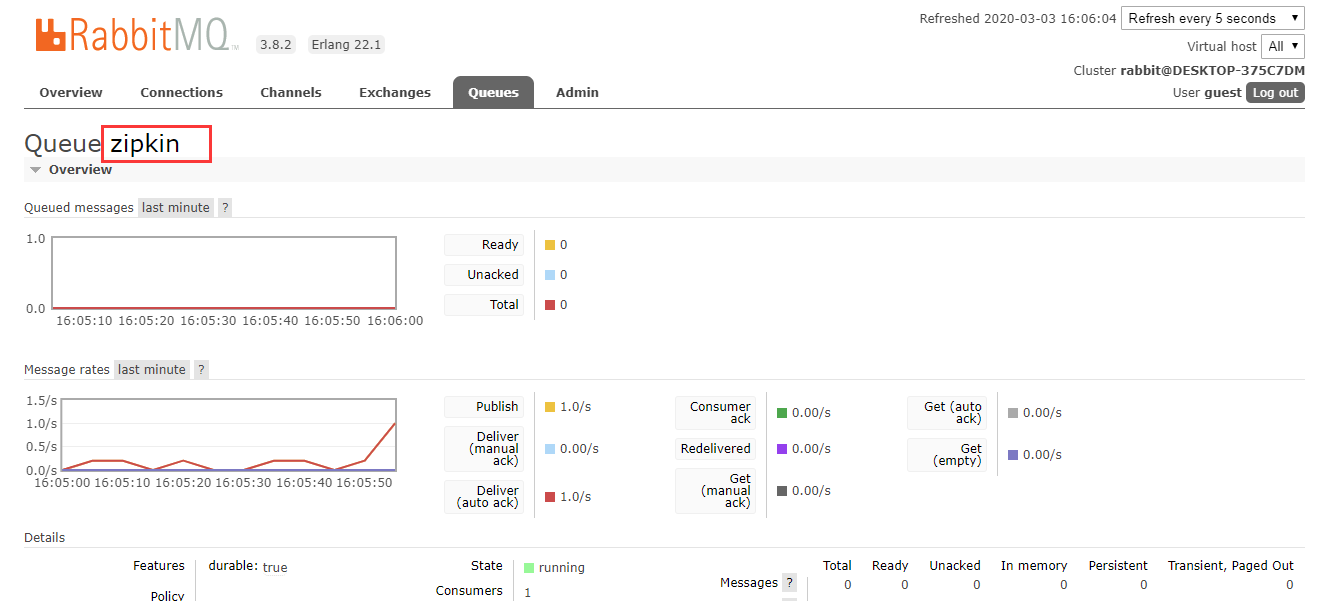Open the refresh interval dropdown
Viewport: 1321px width, 601px height.
point(1212,18)
